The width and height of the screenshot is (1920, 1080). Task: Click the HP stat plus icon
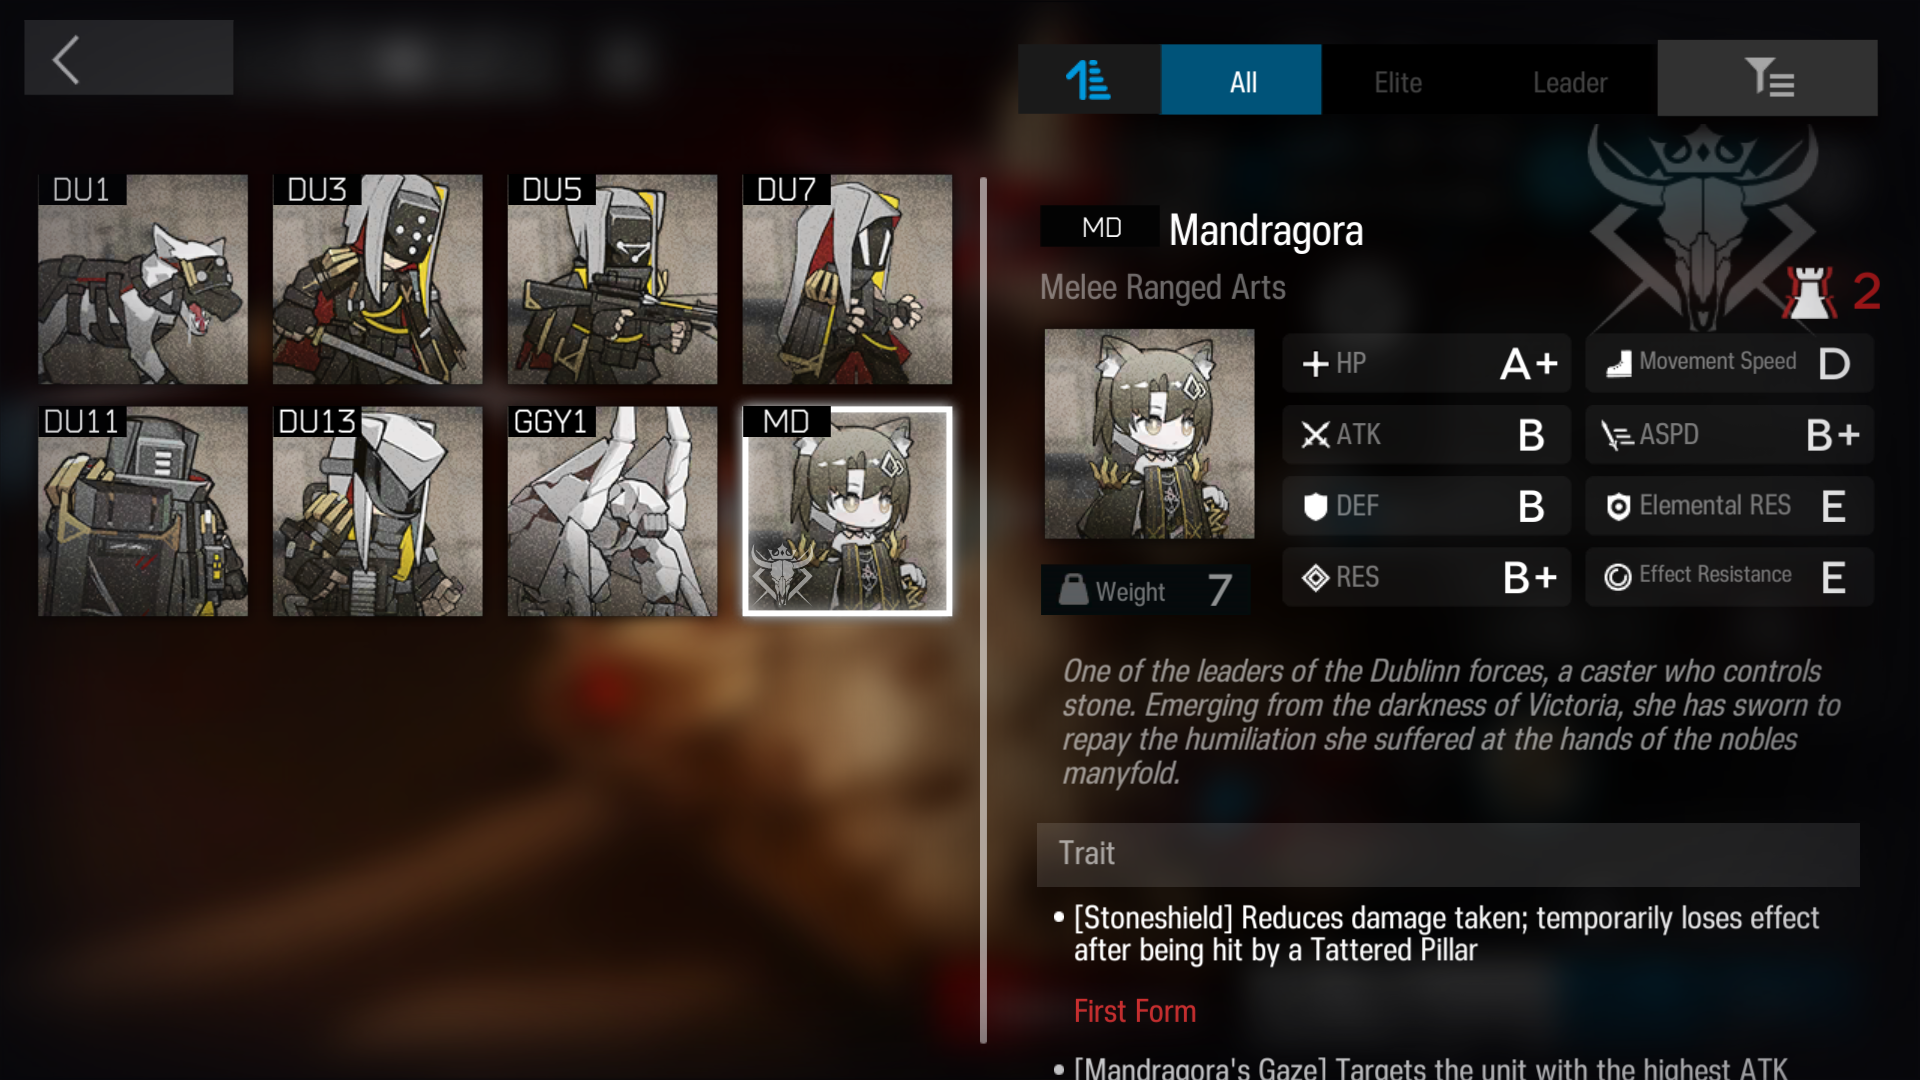point(1315,364)
